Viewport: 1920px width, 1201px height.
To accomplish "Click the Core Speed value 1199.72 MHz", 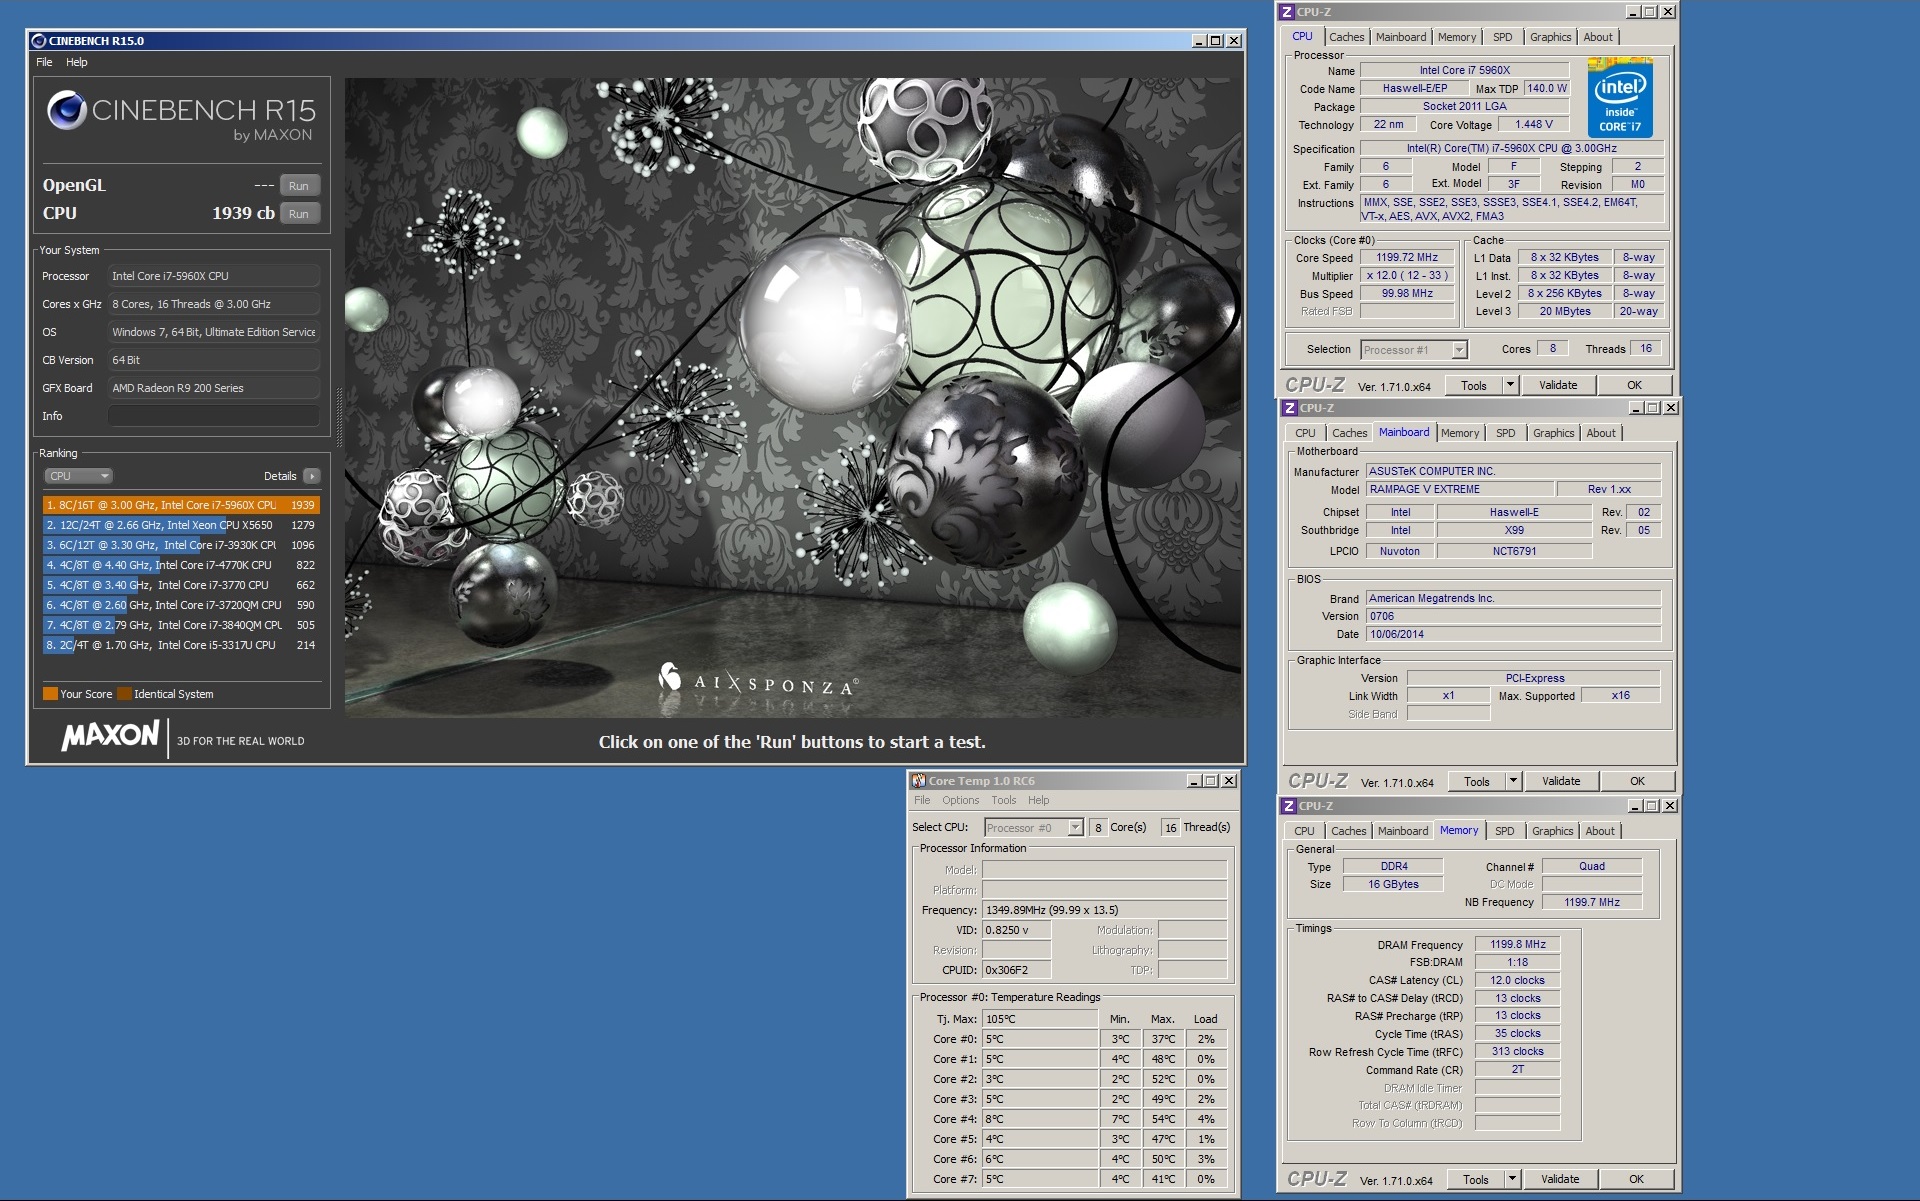I will pyautogui.click(x=1407, y=258).
